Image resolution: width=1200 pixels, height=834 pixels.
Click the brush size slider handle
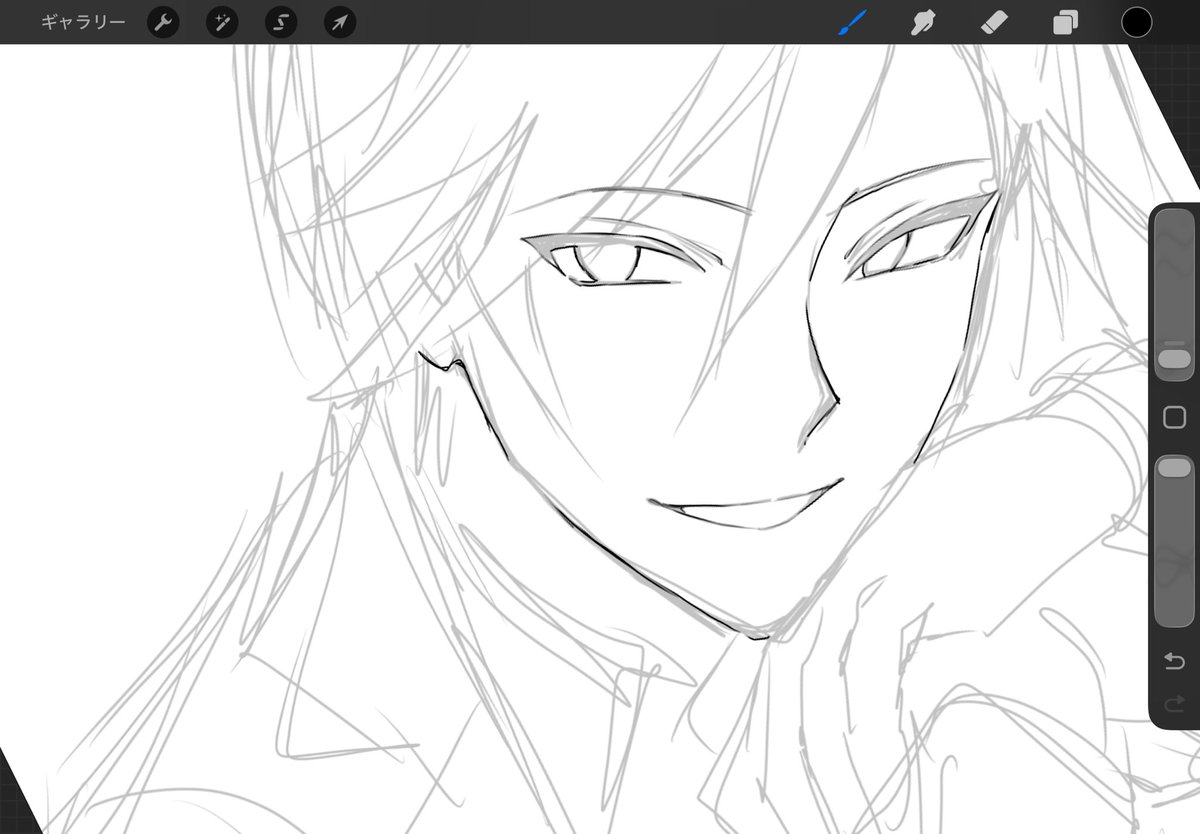coord(1174,358)
